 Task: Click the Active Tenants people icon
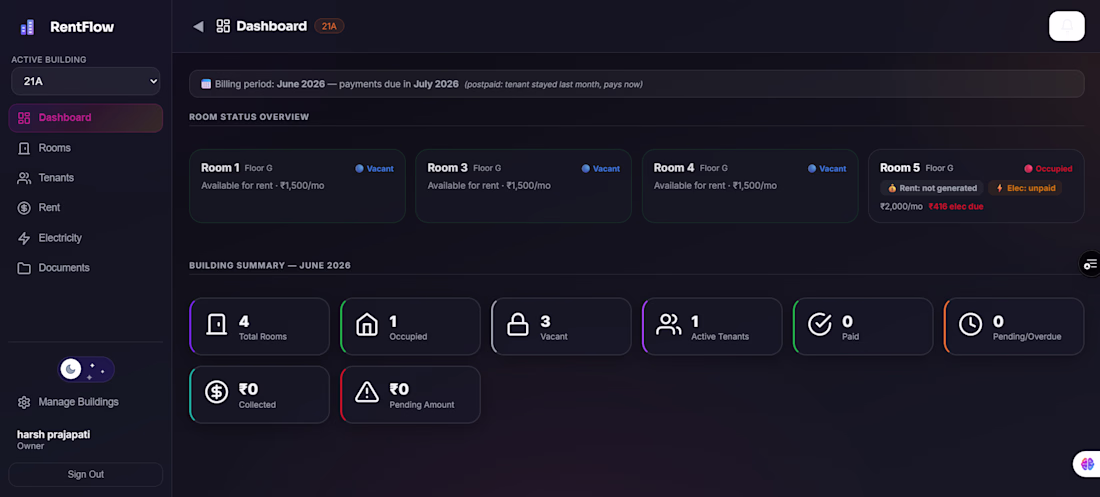[x=669, y=325]
